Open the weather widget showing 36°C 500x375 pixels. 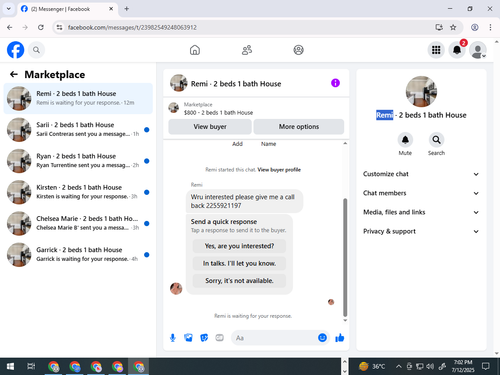click(372, 367)
